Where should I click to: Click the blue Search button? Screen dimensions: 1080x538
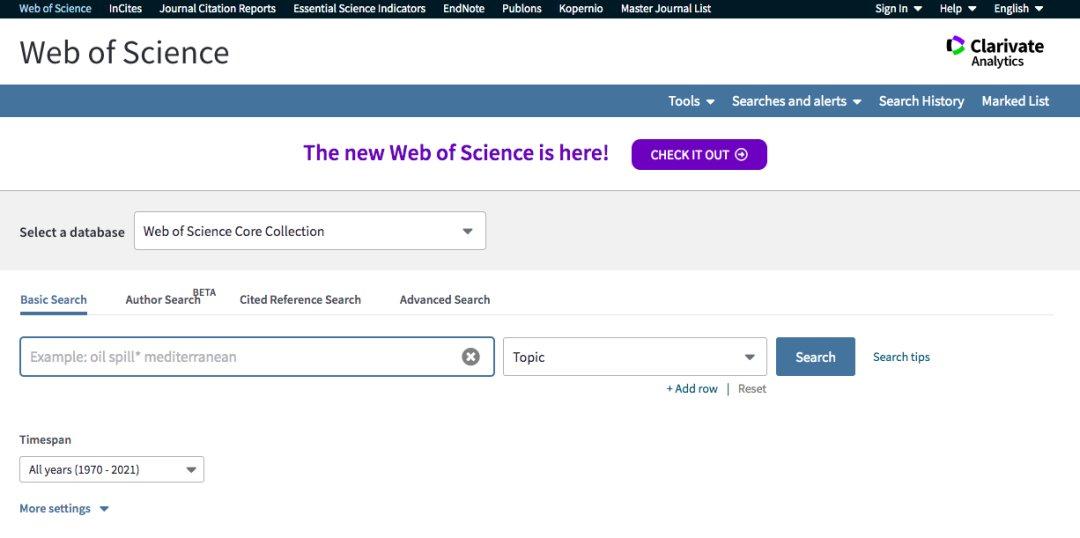coord(816,357)
